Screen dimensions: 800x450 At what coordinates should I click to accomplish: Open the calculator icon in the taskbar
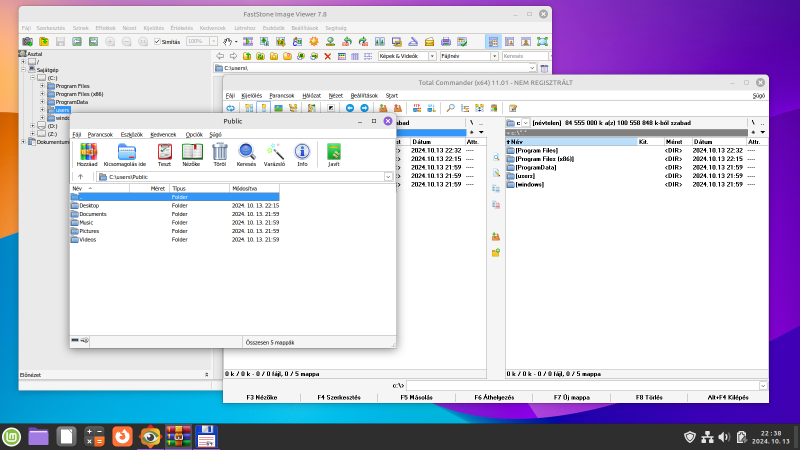(x=94, y=437)
